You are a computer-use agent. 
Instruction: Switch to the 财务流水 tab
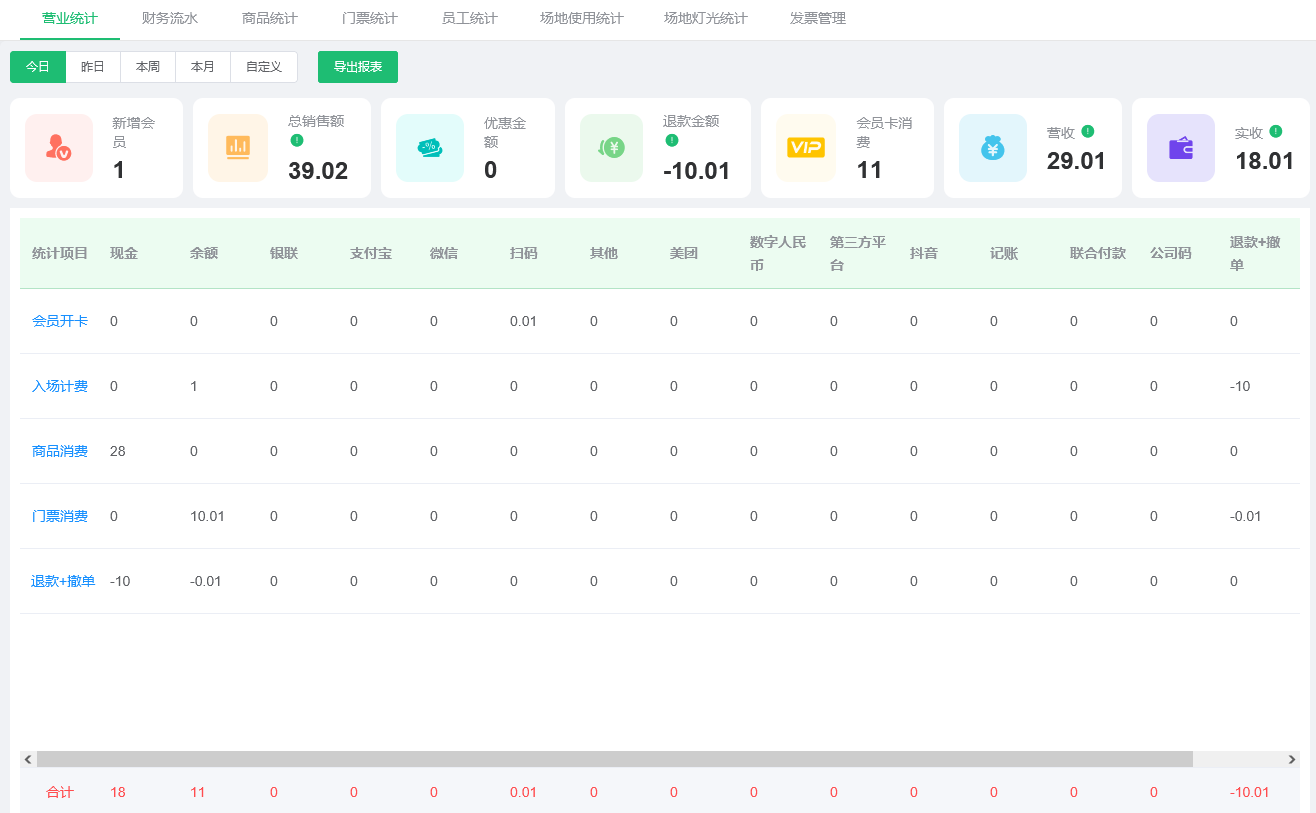click(x=170, y=18)
